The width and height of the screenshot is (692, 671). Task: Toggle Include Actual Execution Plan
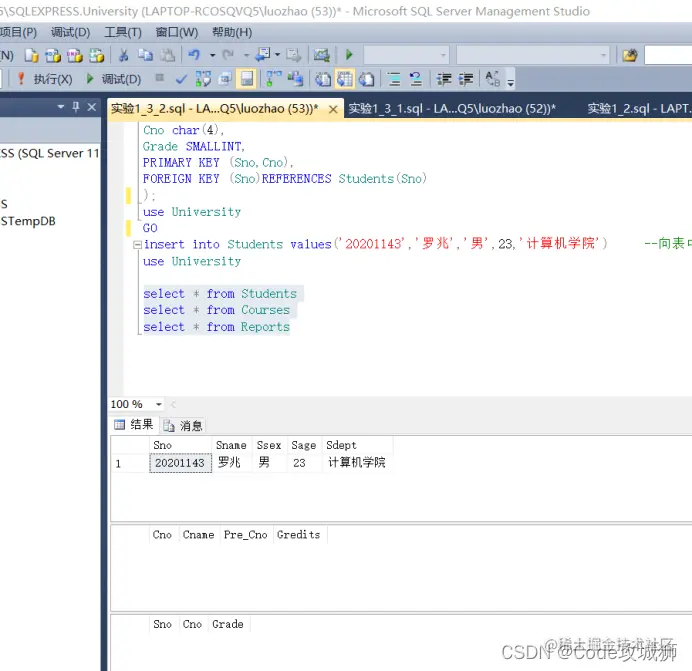click(x=274, y=79)
